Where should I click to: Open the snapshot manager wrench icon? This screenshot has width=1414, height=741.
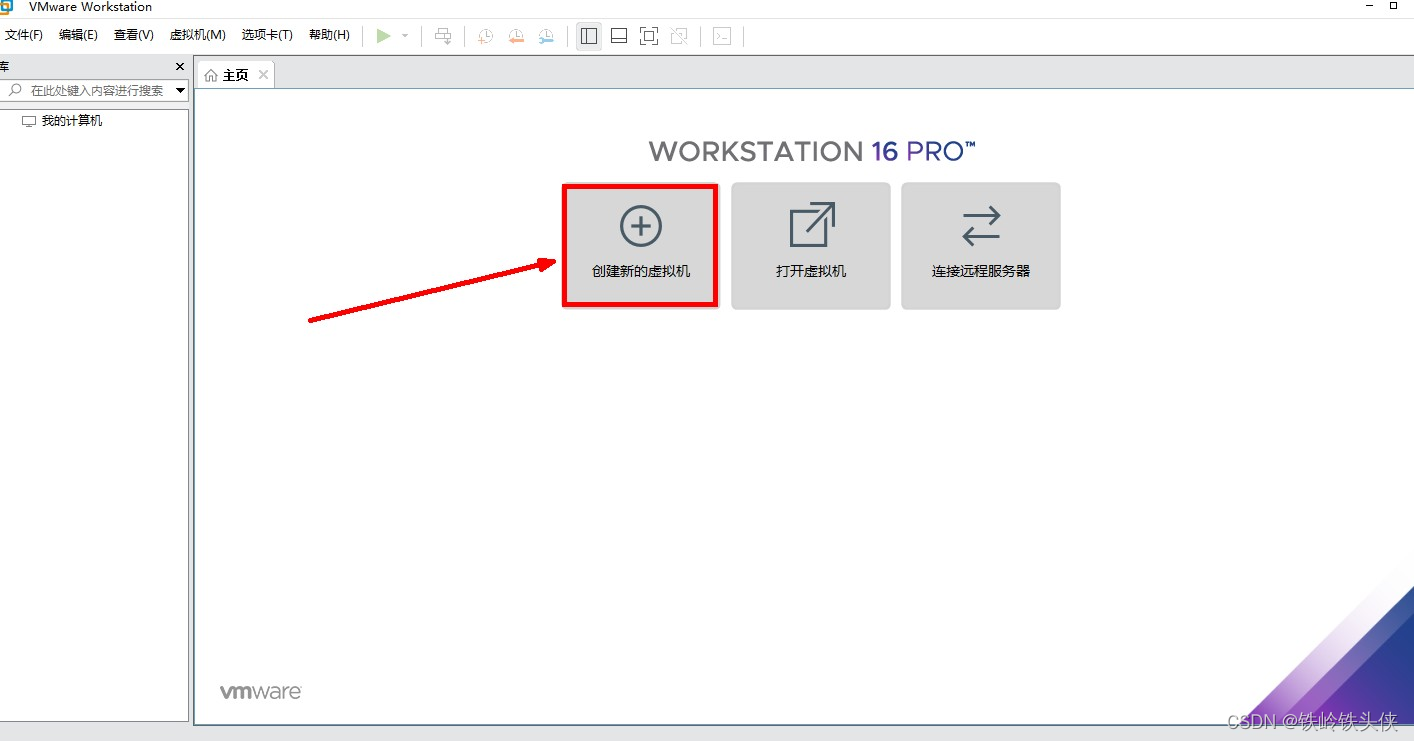[x=546, y=36]
